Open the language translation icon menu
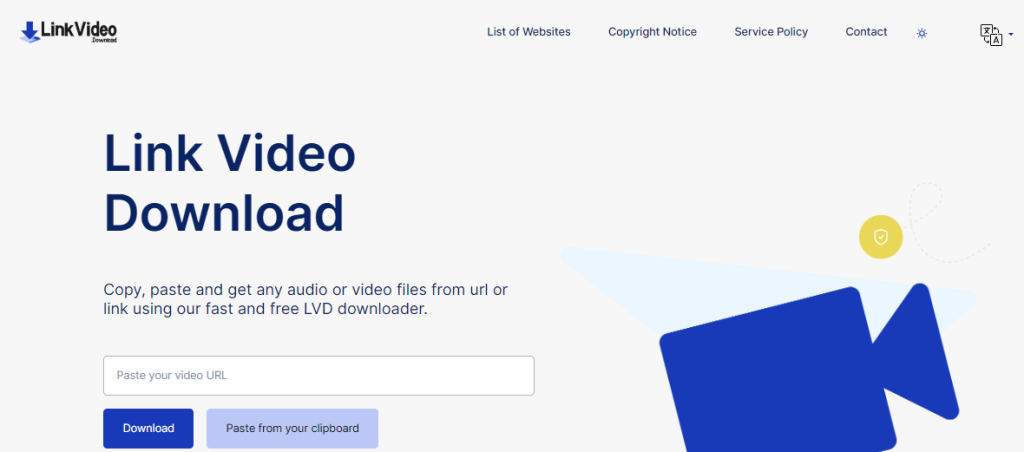This screenshot has width=1024, height=452. pyautogui.click(x=991, y=35)
